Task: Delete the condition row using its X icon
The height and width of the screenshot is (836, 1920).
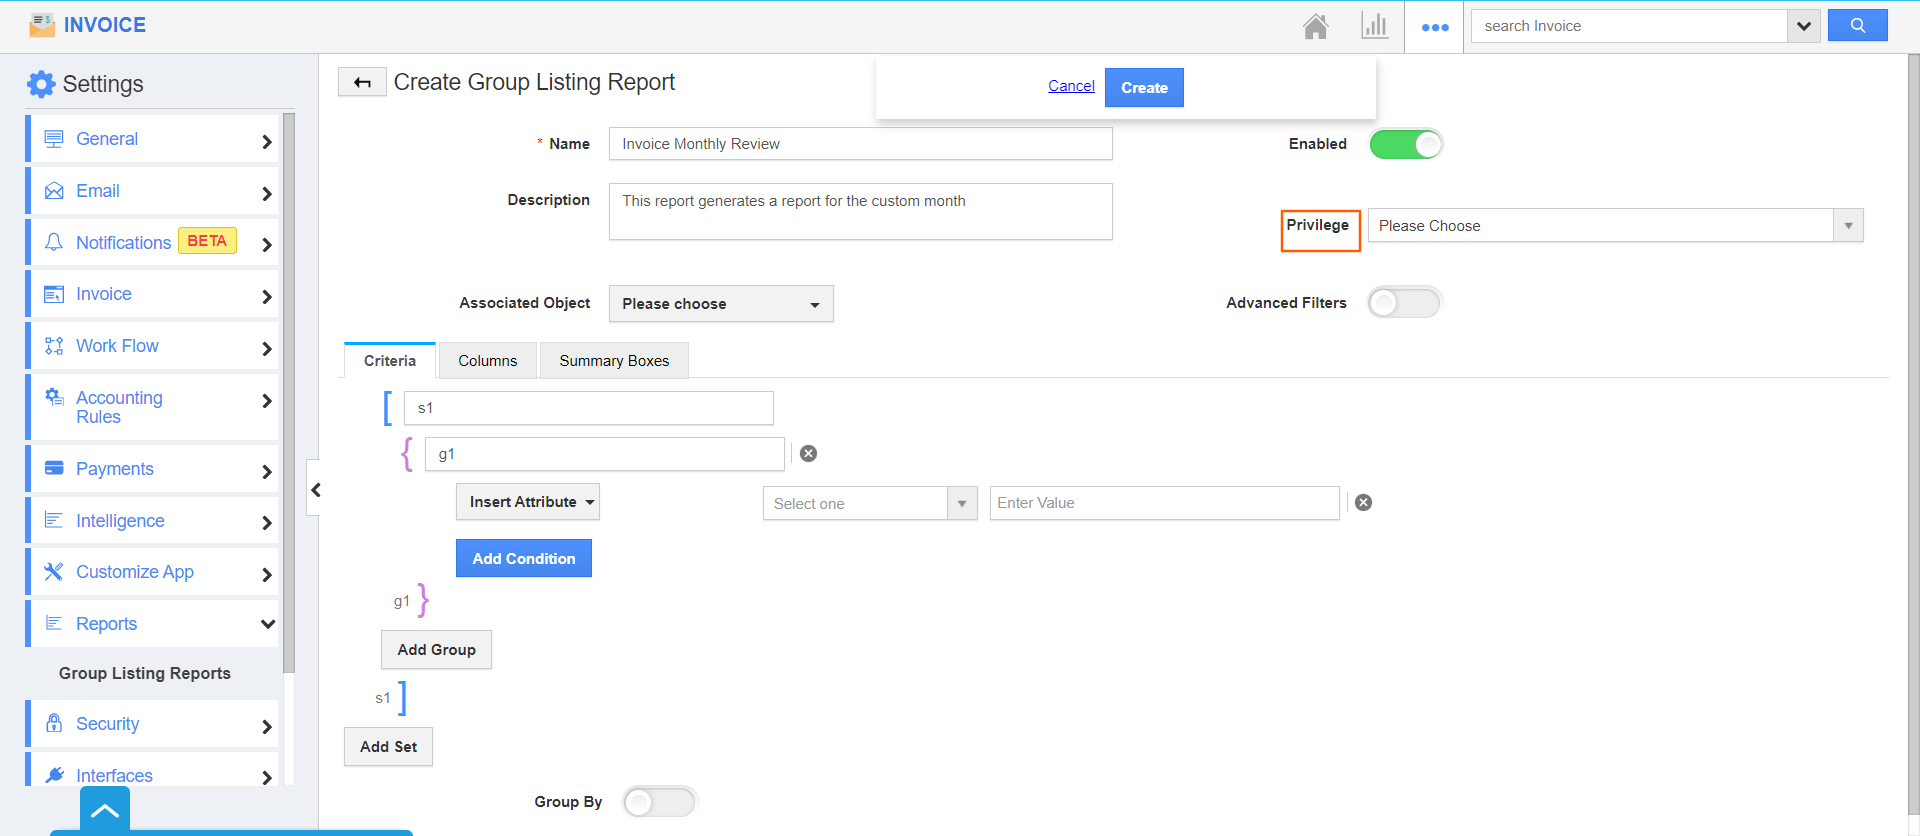Action: click(x=1363, y=503)
